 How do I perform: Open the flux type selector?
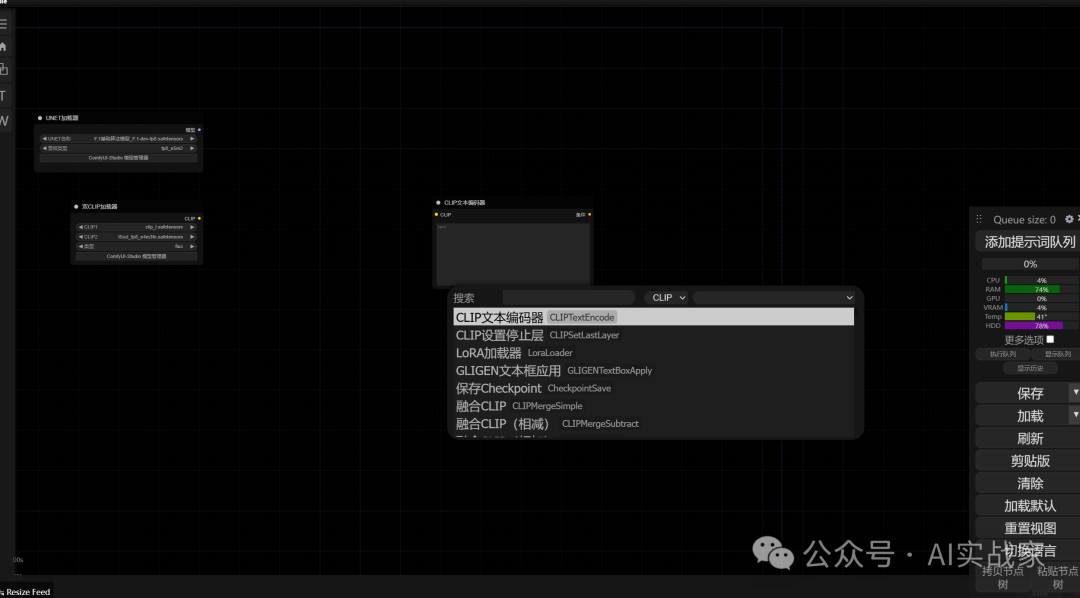point(136,246)
